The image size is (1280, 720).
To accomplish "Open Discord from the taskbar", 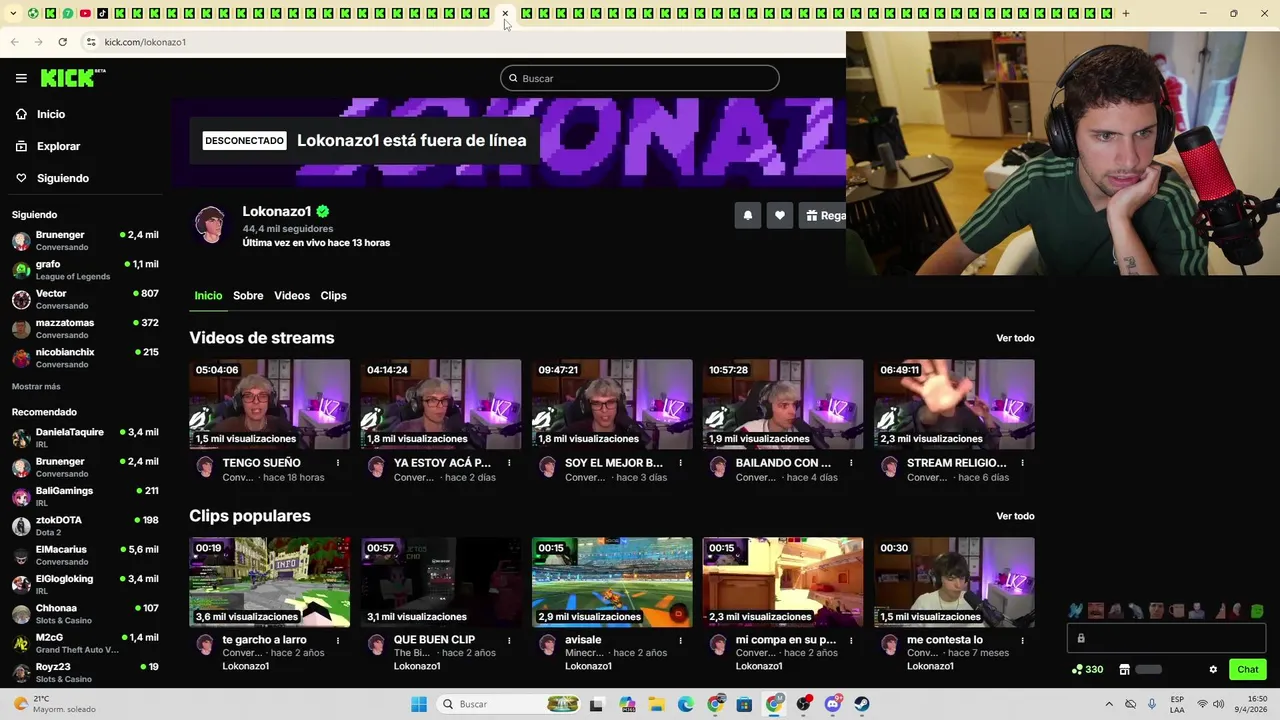I will tap(833, 704).
